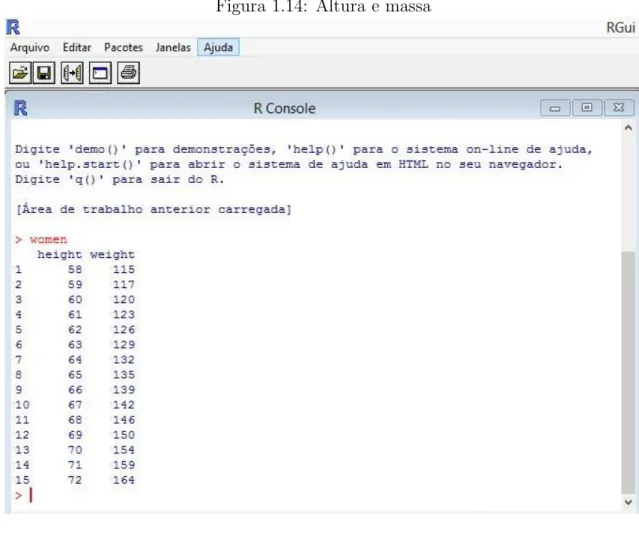Click the print toolbar icon

(128, 73)
